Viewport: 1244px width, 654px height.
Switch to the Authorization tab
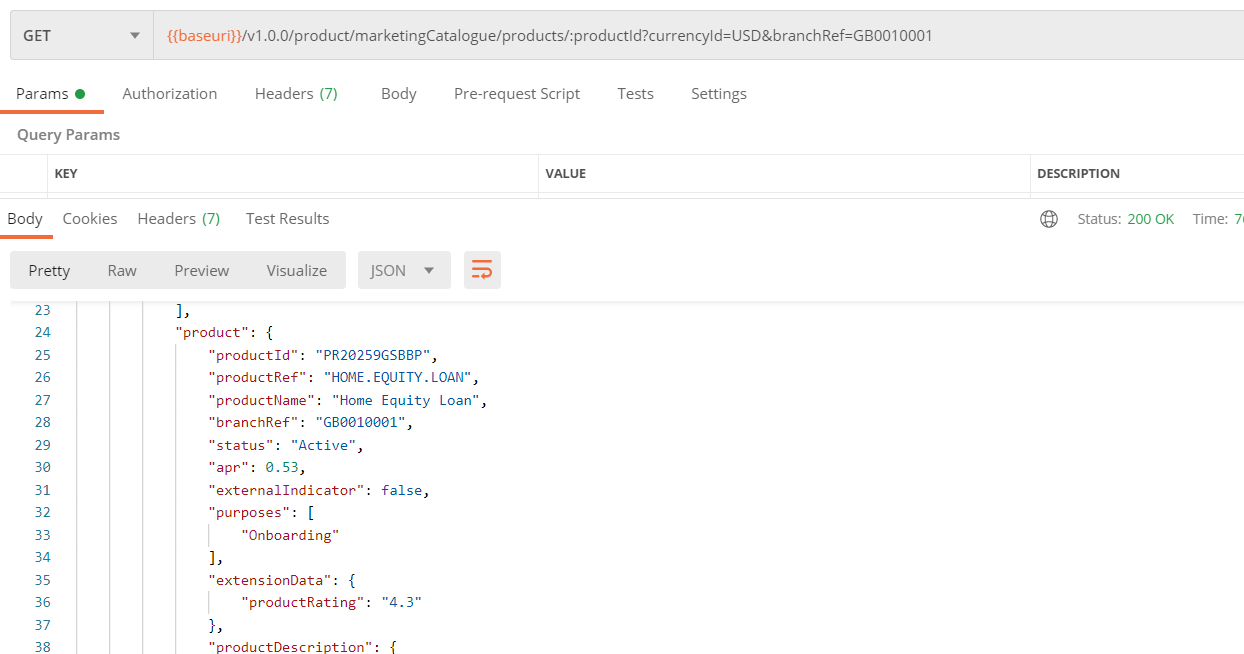(169, 94)
